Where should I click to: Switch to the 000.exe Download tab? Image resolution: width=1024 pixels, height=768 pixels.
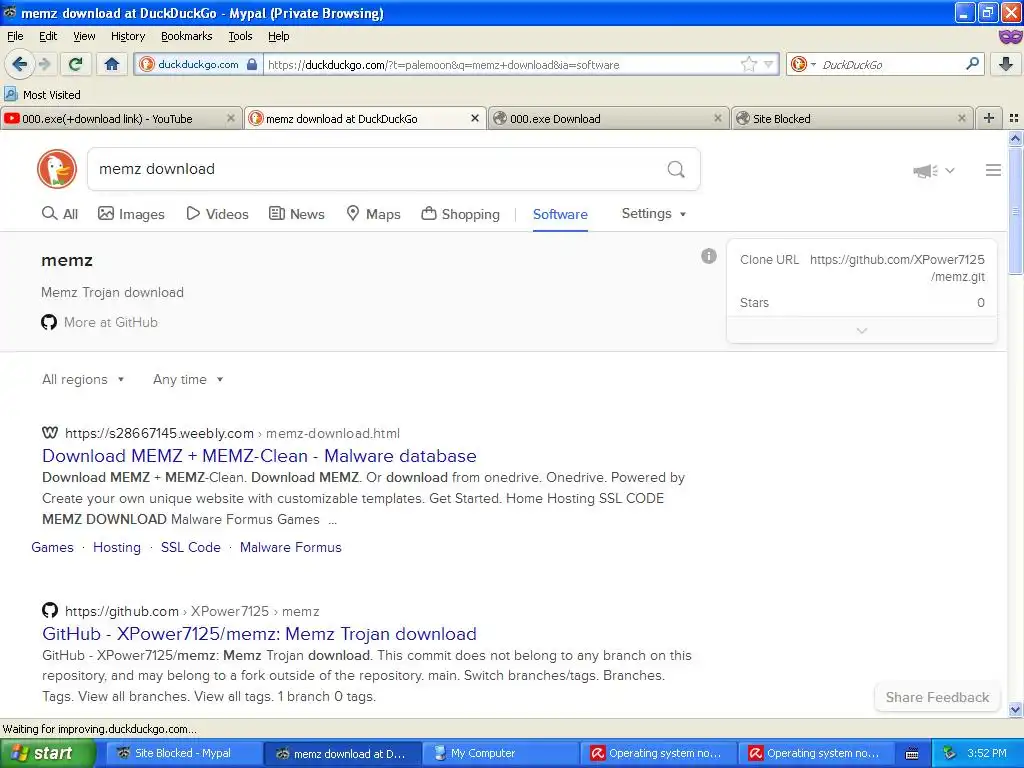pyautogui.click(x=608, y=118)
